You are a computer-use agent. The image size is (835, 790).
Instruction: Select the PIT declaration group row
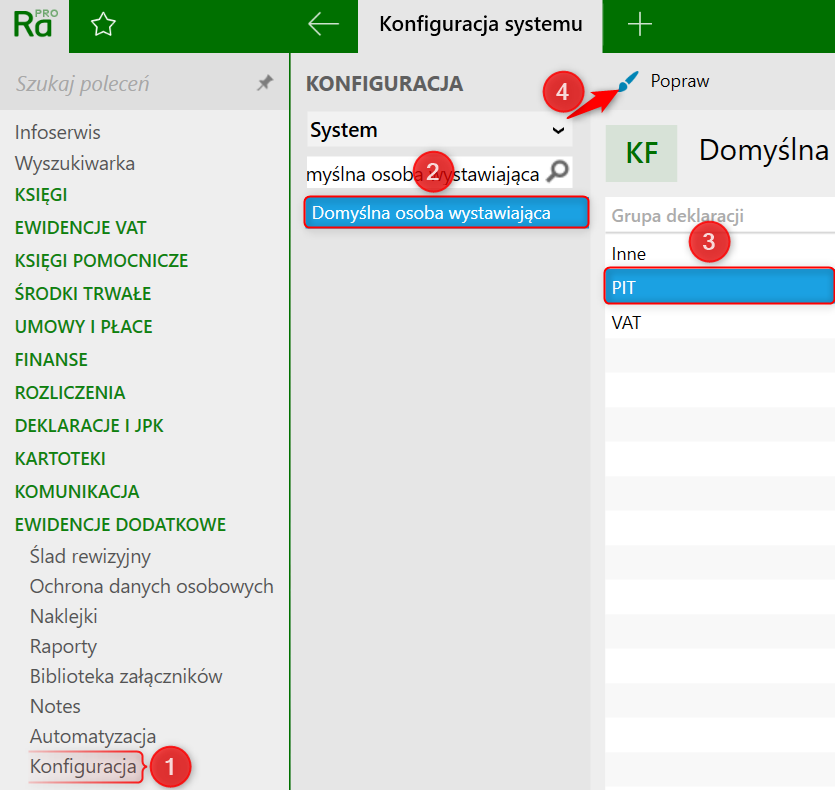[x=720, y=287]
